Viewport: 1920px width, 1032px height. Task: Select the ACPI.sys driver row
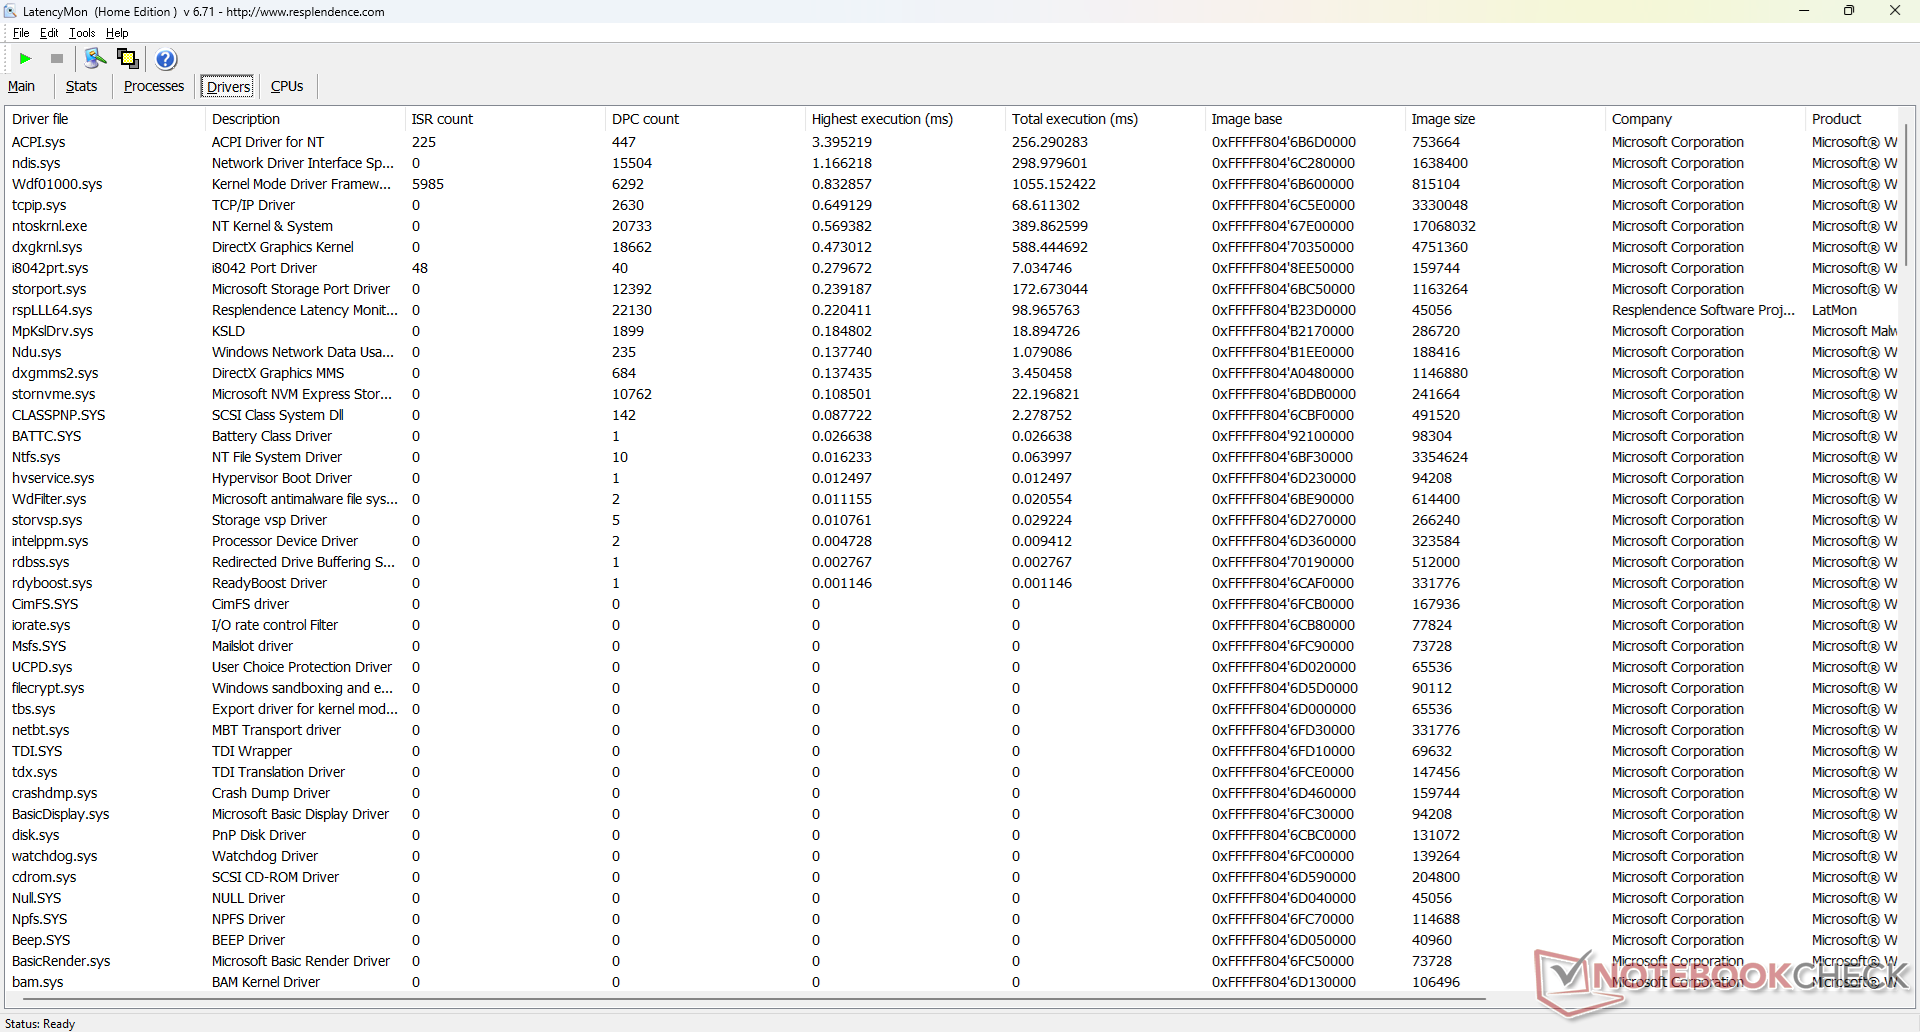tap(39, 142)
